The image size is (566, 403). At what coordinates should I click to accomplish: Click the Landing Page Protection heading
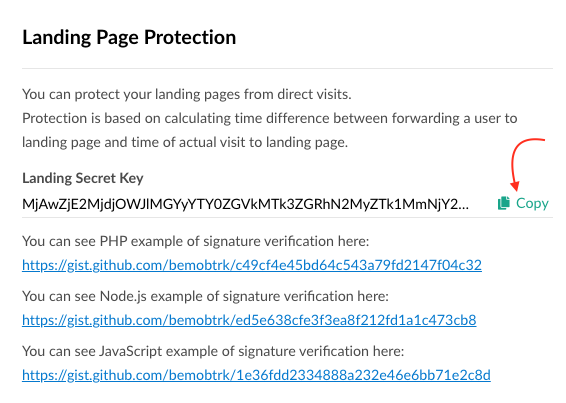coord(129,38)
